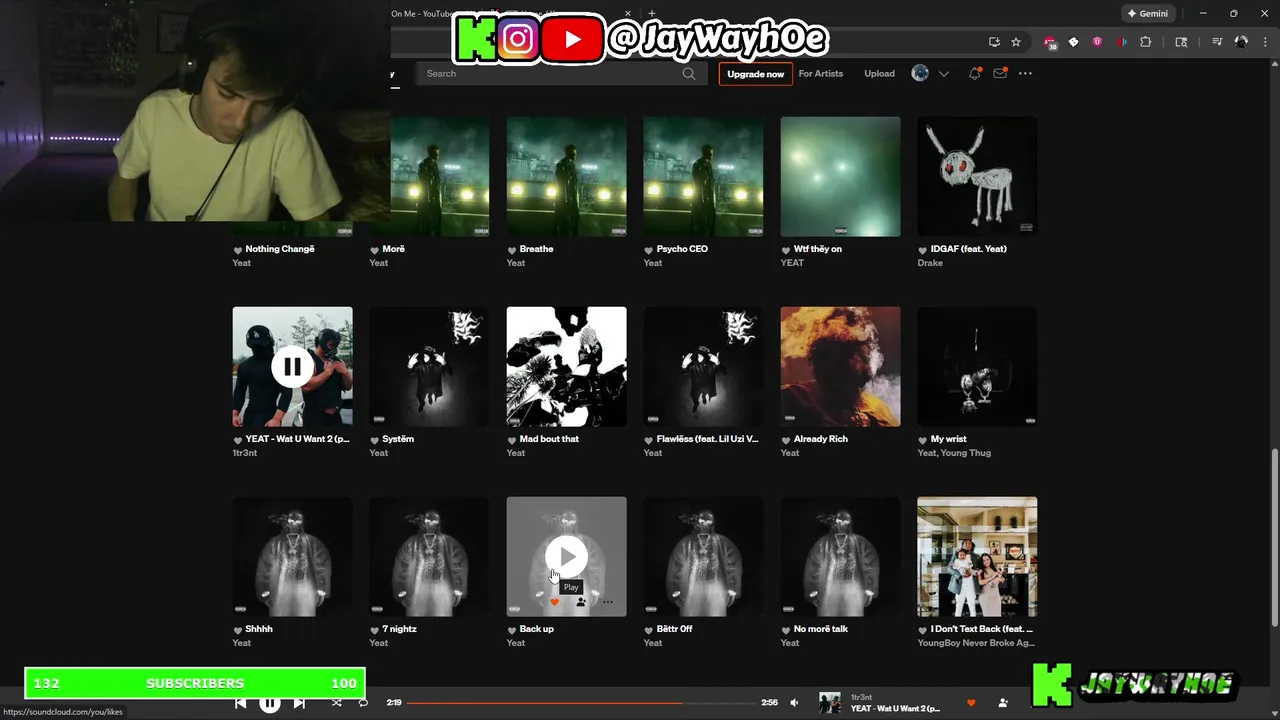Open 1tr3nt artist link under the playing card
Screen dimensions: 1280x720
point(245,453)
